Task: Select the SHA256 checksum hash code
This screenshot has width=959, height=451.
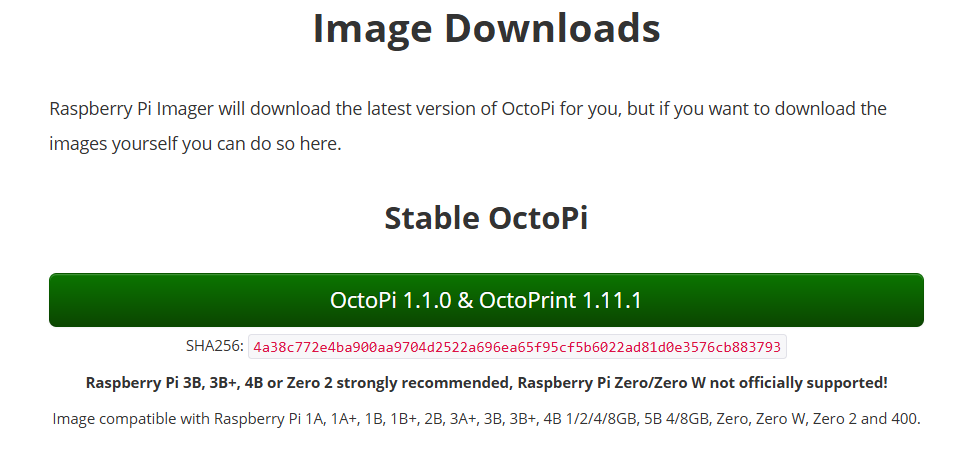Action: pyautogui.click(x=517, y=347)
